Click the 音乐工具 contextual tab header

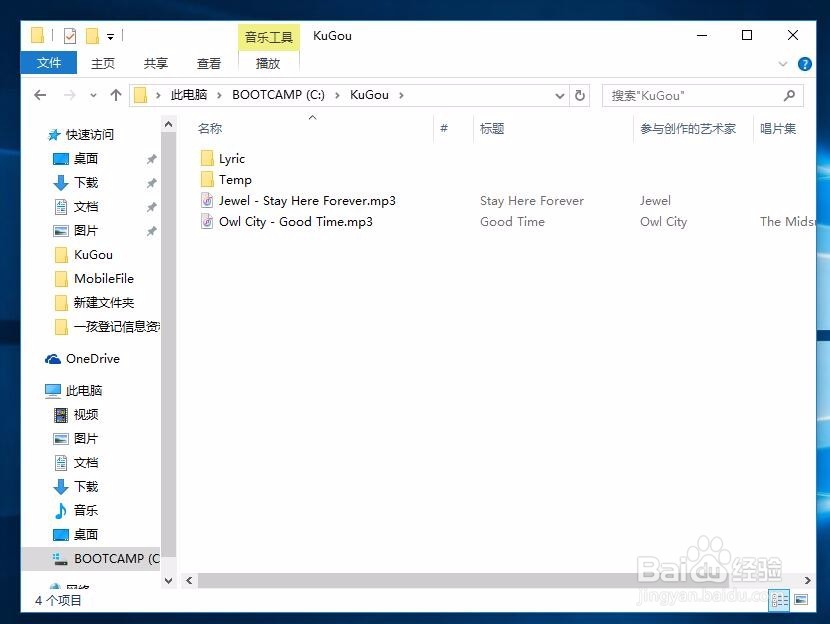268,37
